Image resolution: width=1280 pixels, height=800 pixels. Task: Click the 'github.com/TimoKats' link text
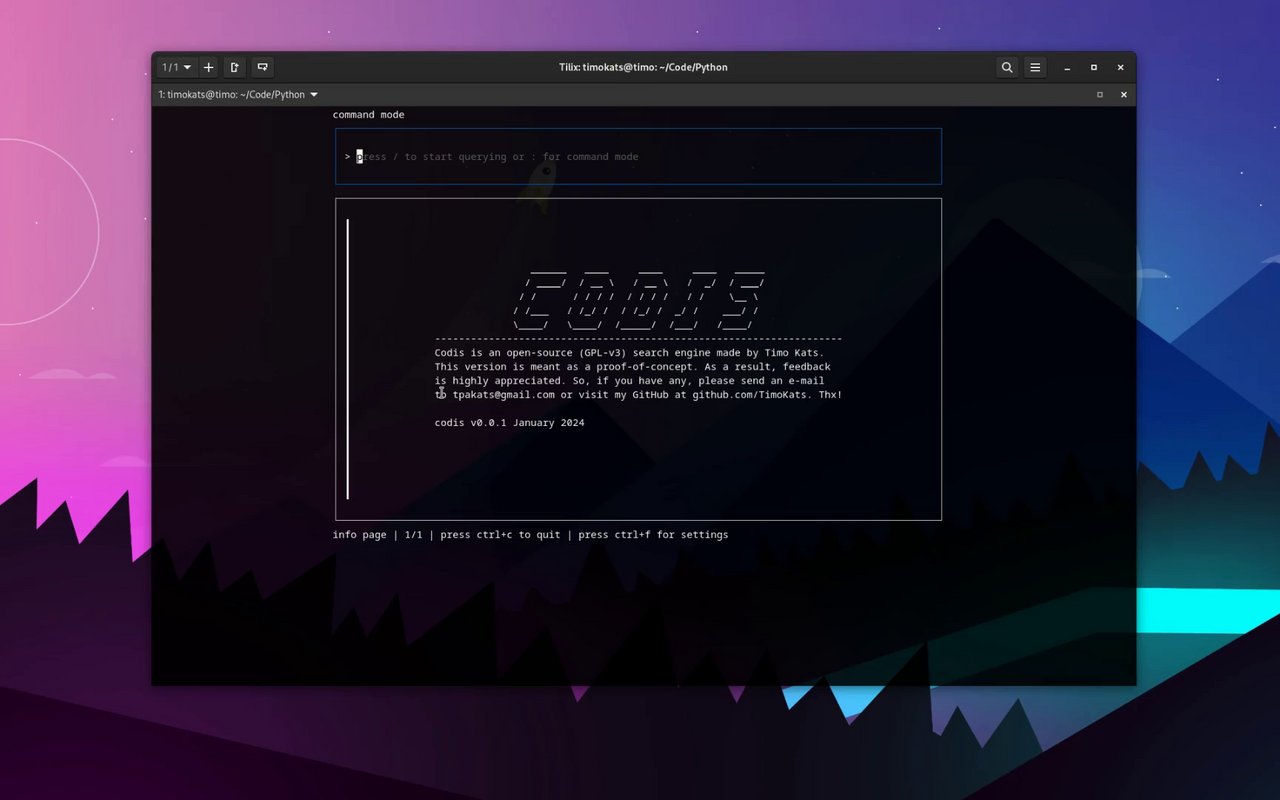(x=750, y=395)
